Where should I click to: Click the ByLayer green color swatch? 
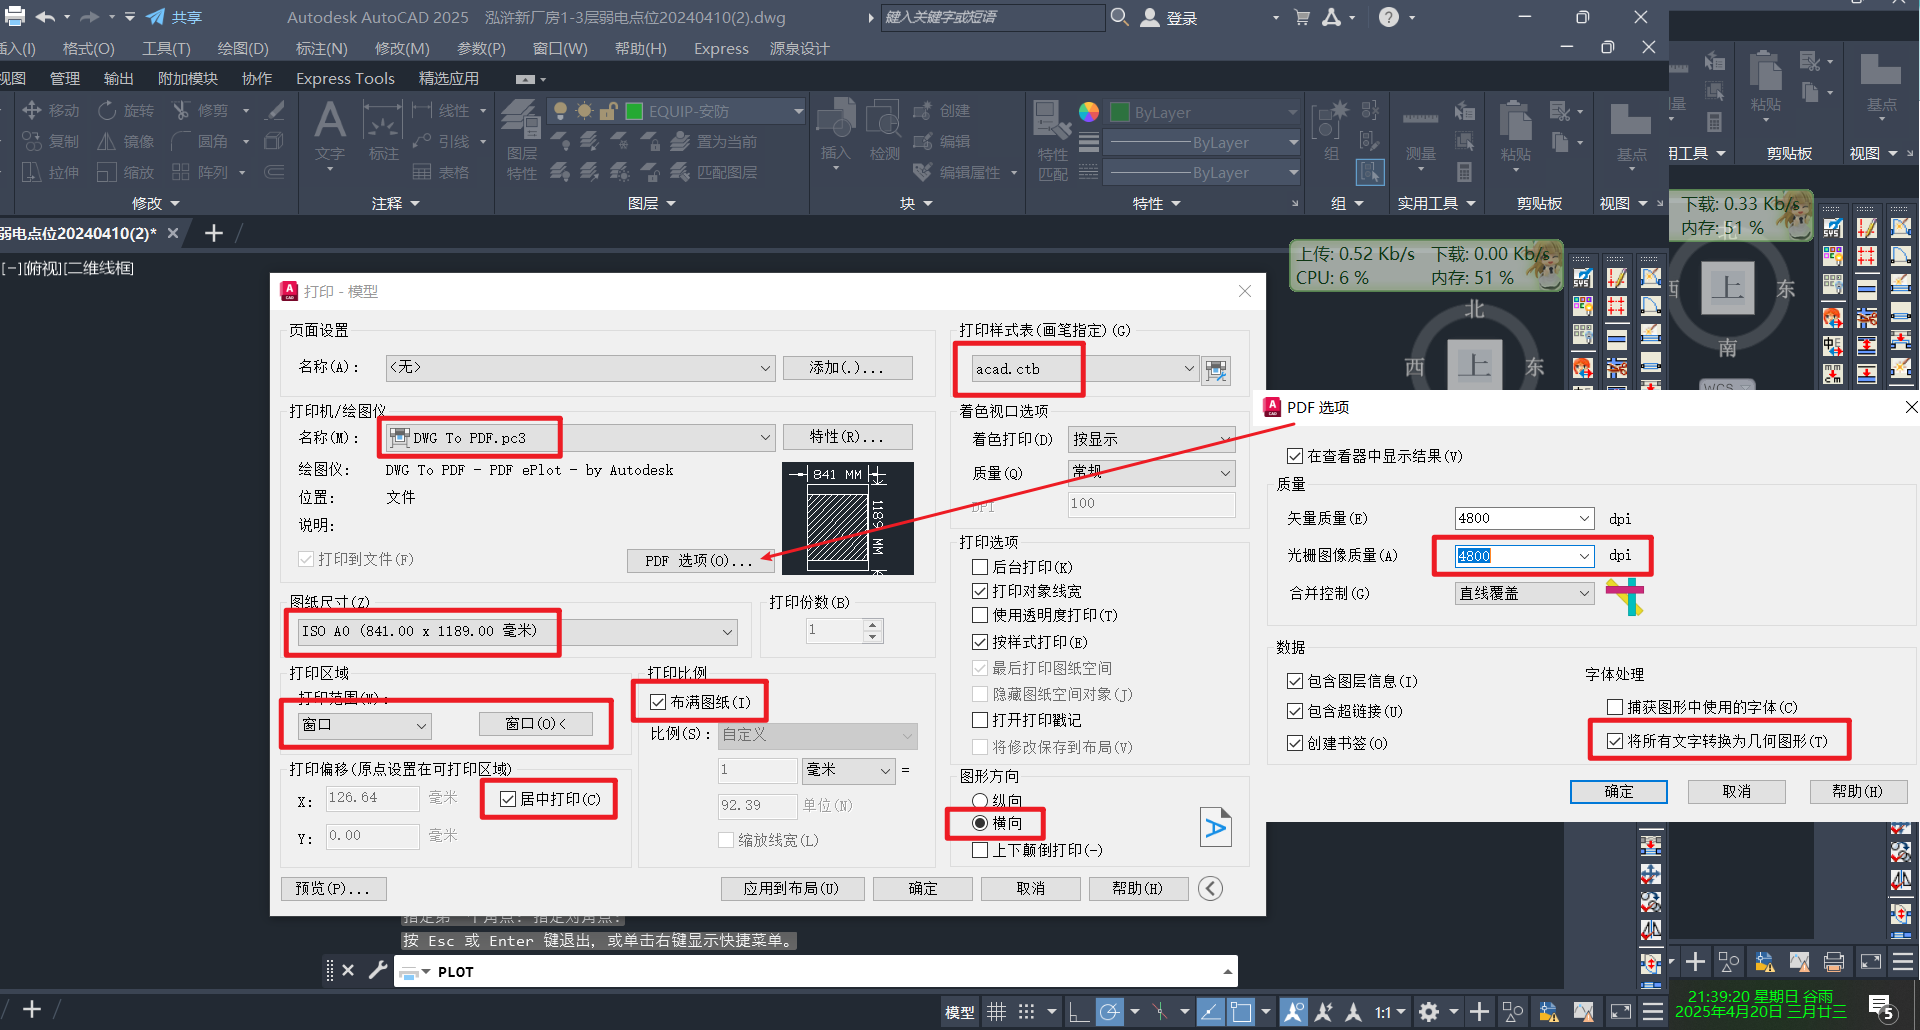[1120, 112]
